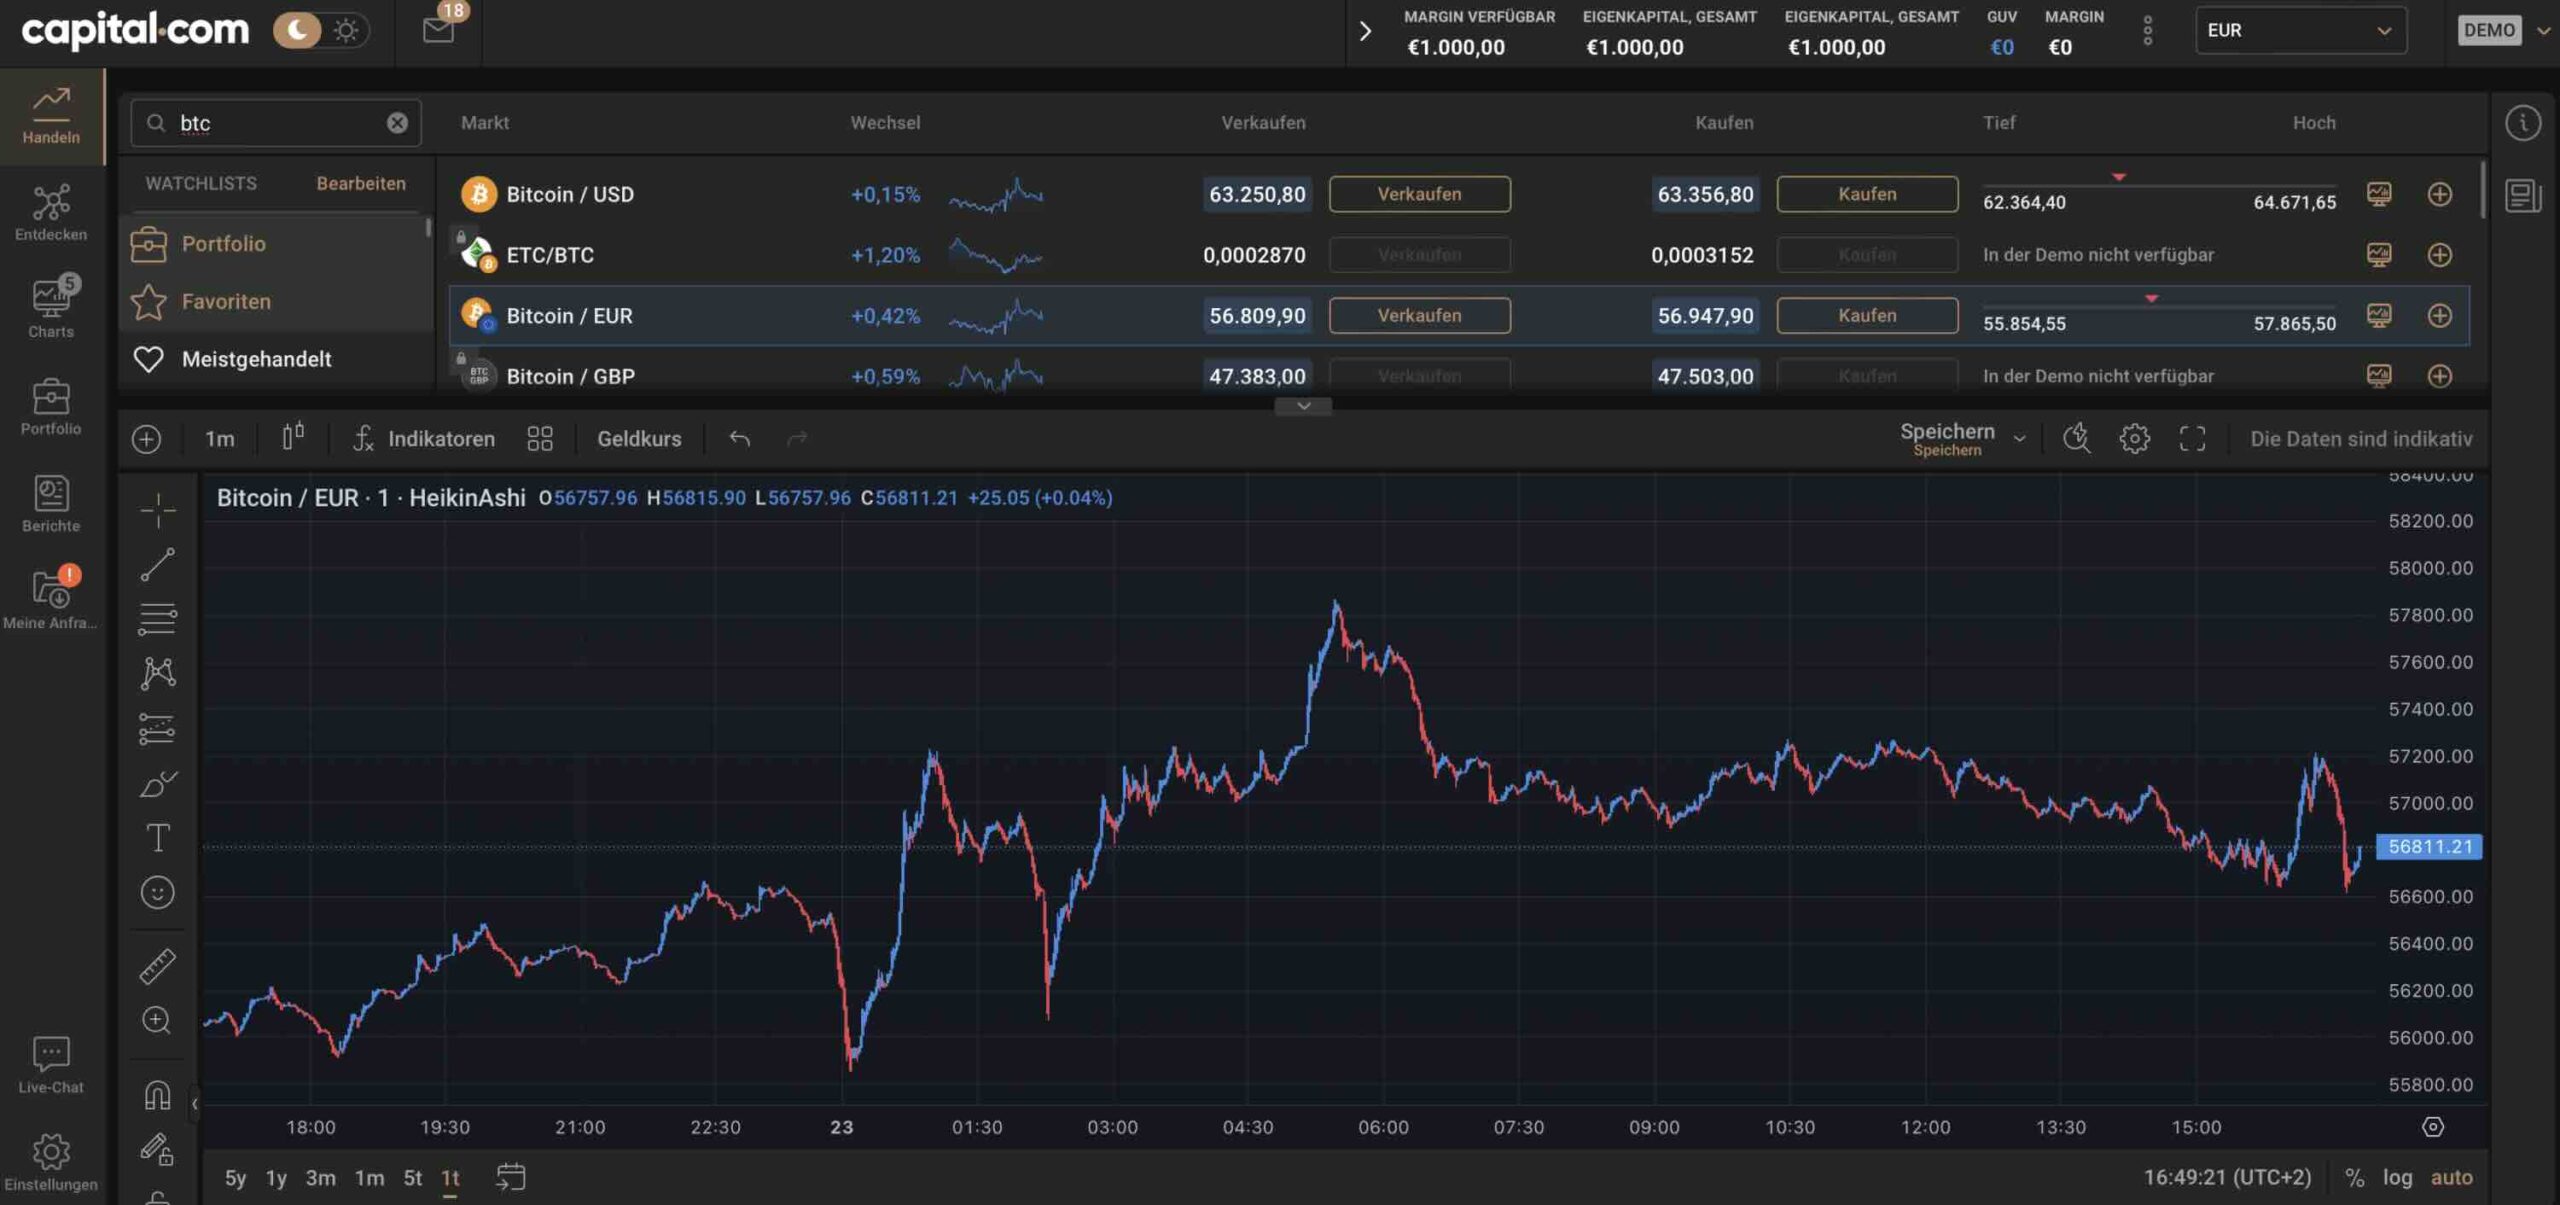Open the Handeln sidebar section

(51, 115)
